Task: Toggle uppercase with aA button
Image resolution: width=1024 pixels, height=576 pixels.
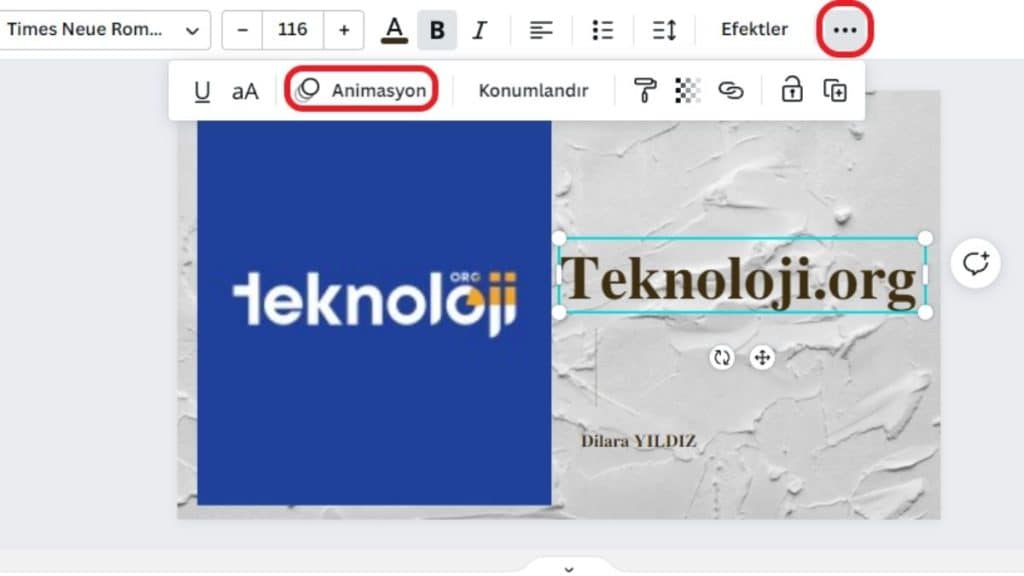Action: [245, 91]
